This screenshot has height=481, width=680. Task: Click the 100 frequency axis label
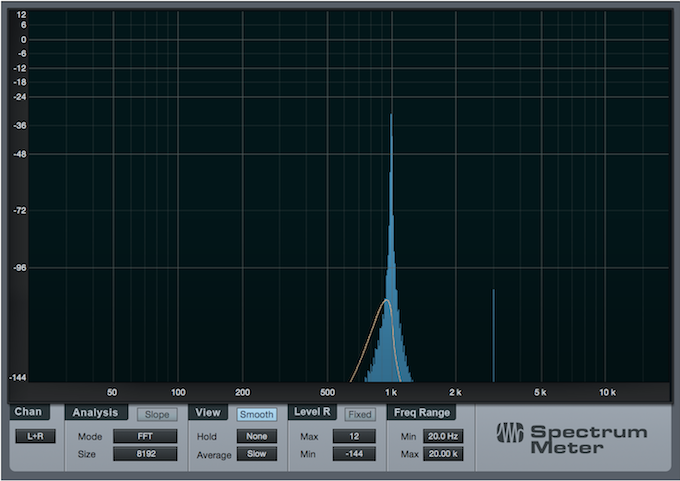tap(178, 393)
